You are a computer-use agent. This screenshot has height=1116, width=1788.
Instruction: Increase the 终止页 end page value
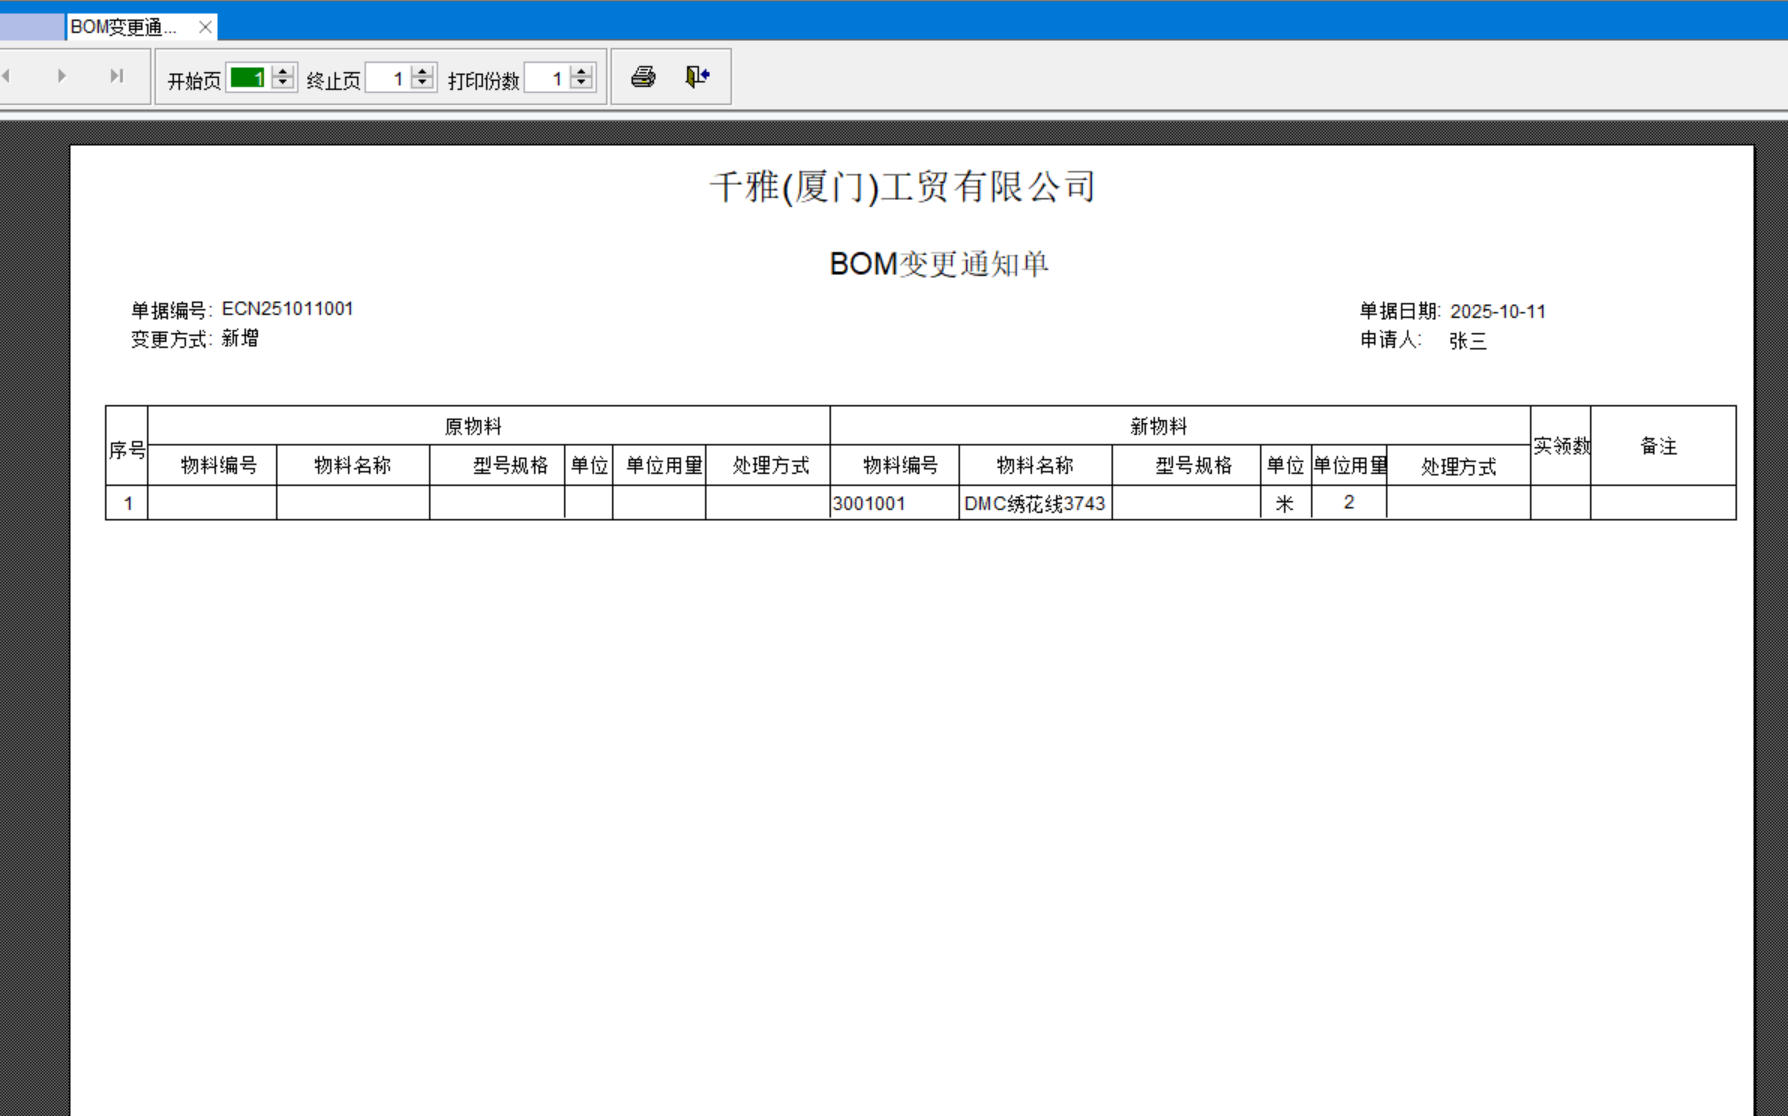pyautogui.click(x=422, y=71)
